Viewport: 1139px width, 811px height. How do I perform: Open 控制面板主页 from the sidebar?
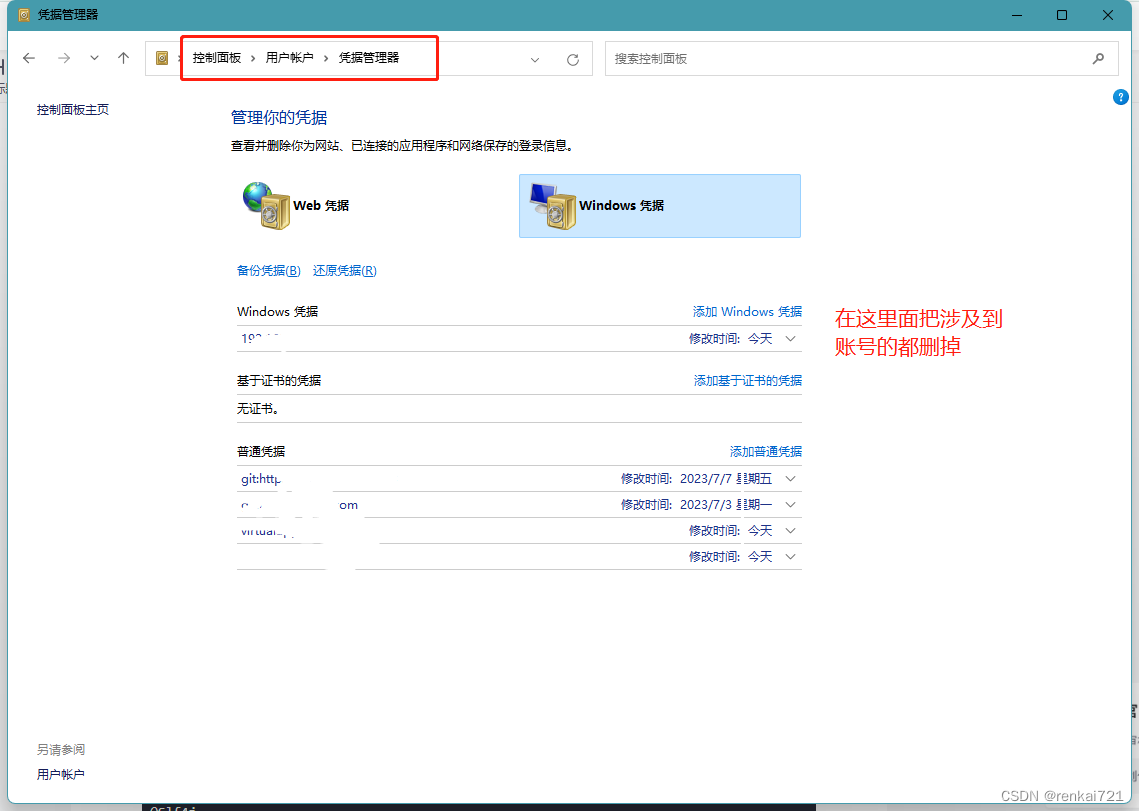click(x=73, y=109)
